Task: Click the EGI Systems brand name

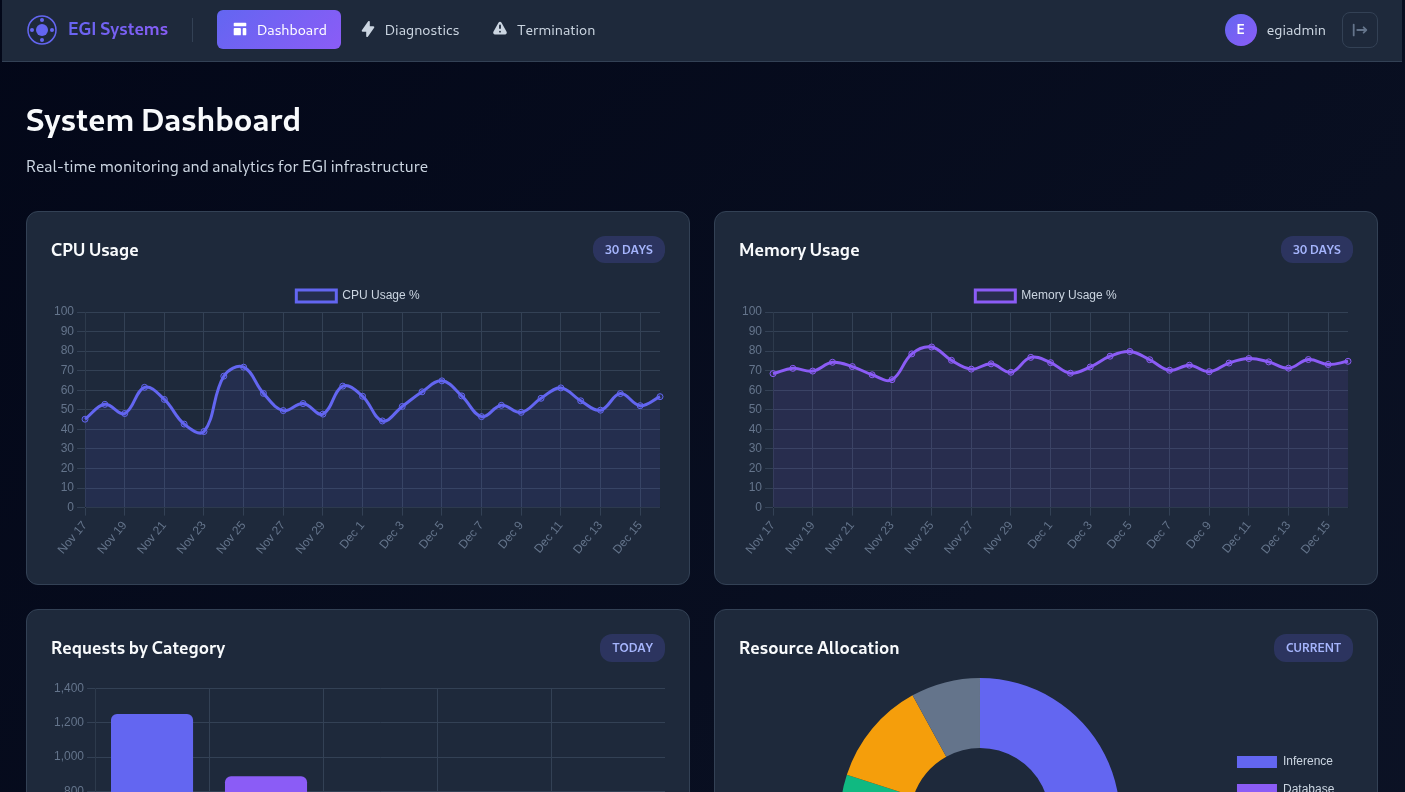Action: point(118,30)
